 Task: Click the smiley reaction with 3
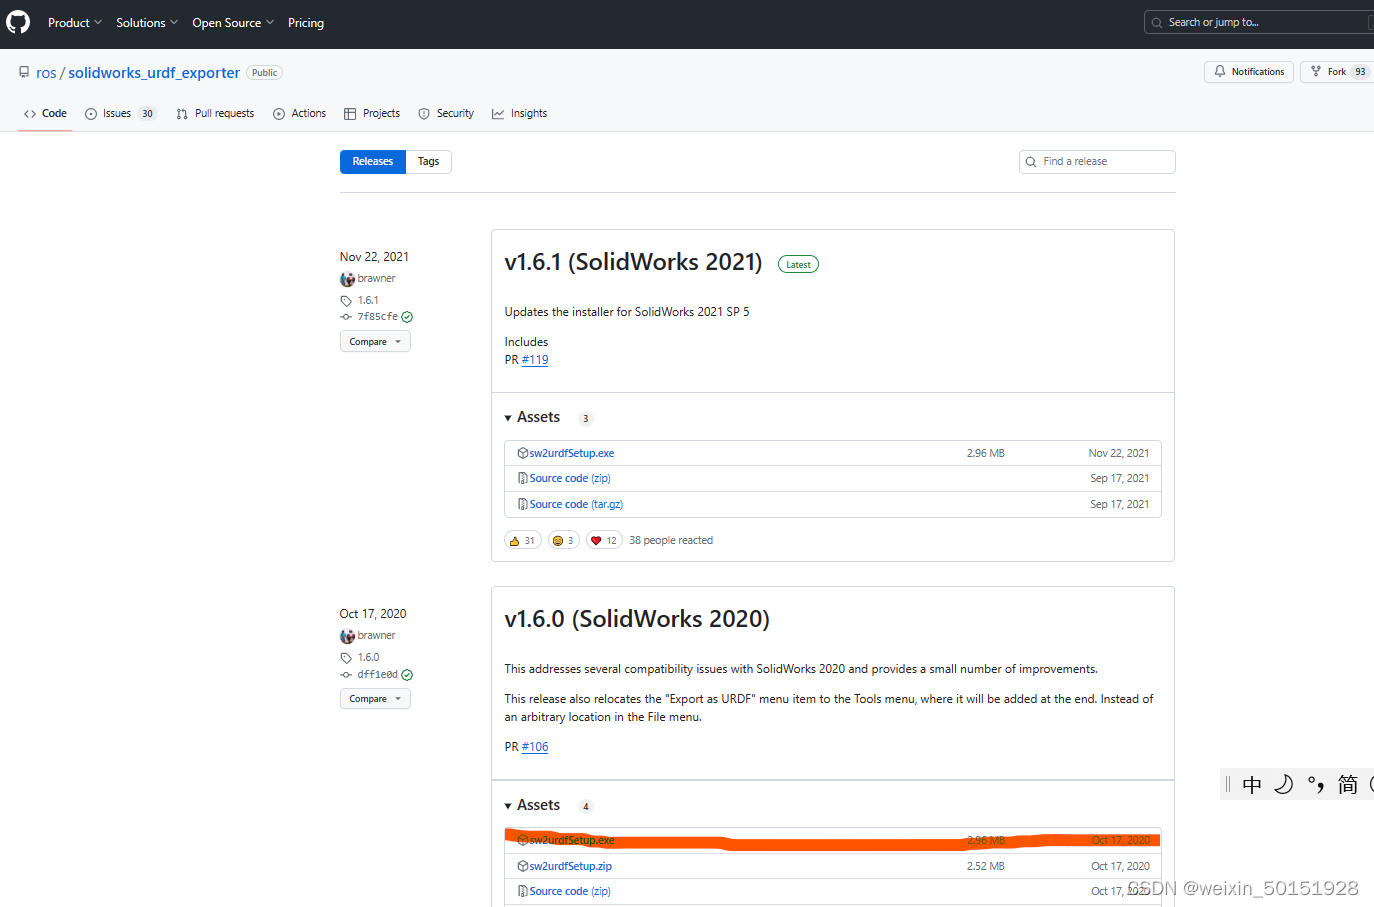(564, 541)
